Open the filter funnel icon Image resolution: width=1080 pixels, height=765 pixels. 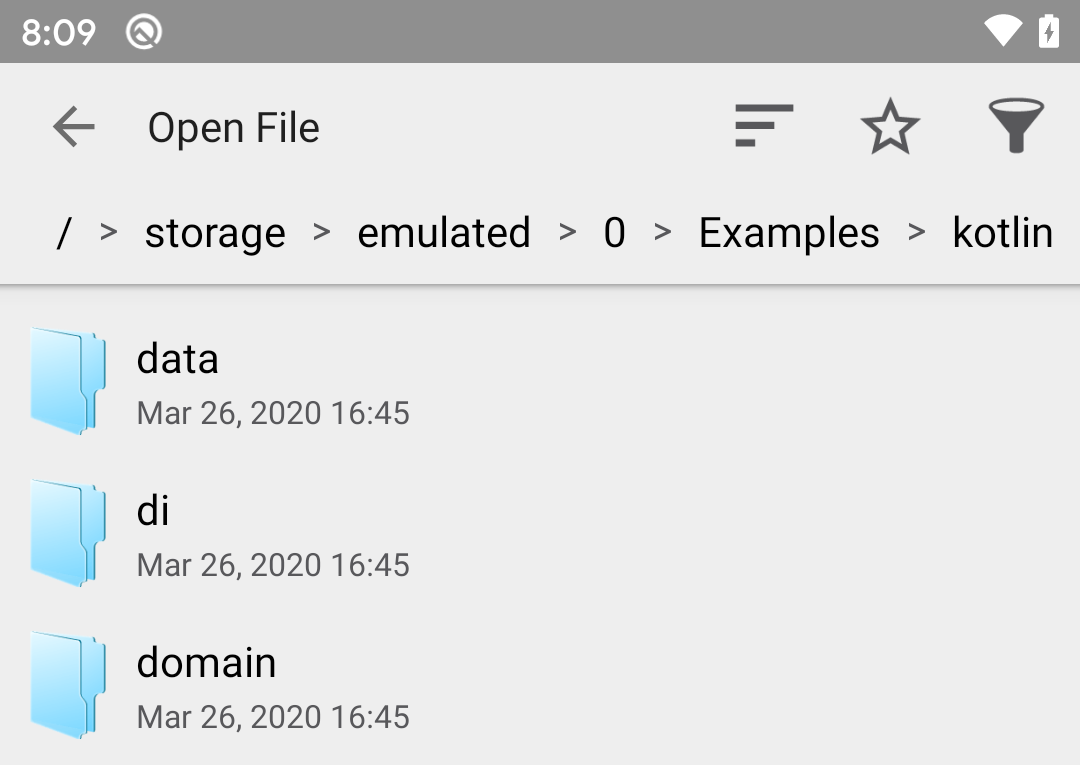tap(1016, 127)
